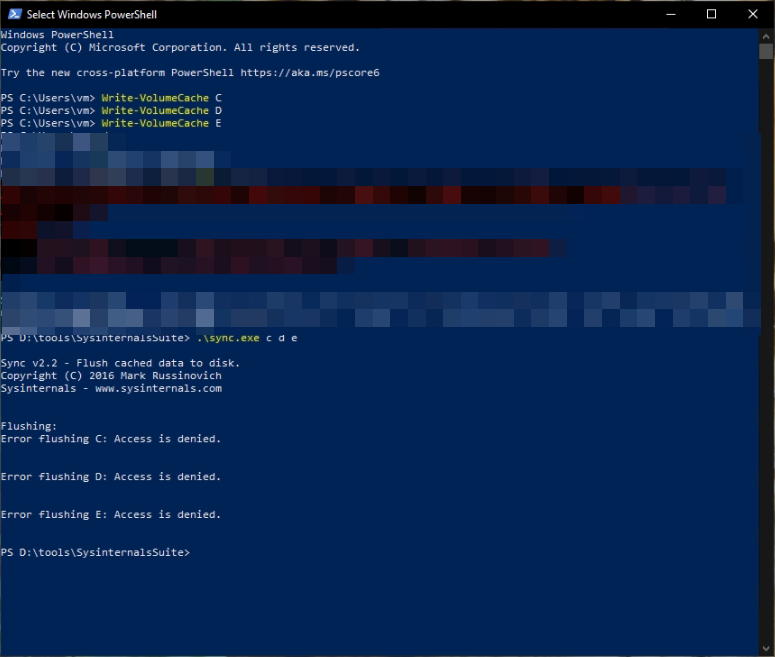Click the 'Write-VolumeCache D' command
Viewport: 775px width, 657px height.
(161, 110)
